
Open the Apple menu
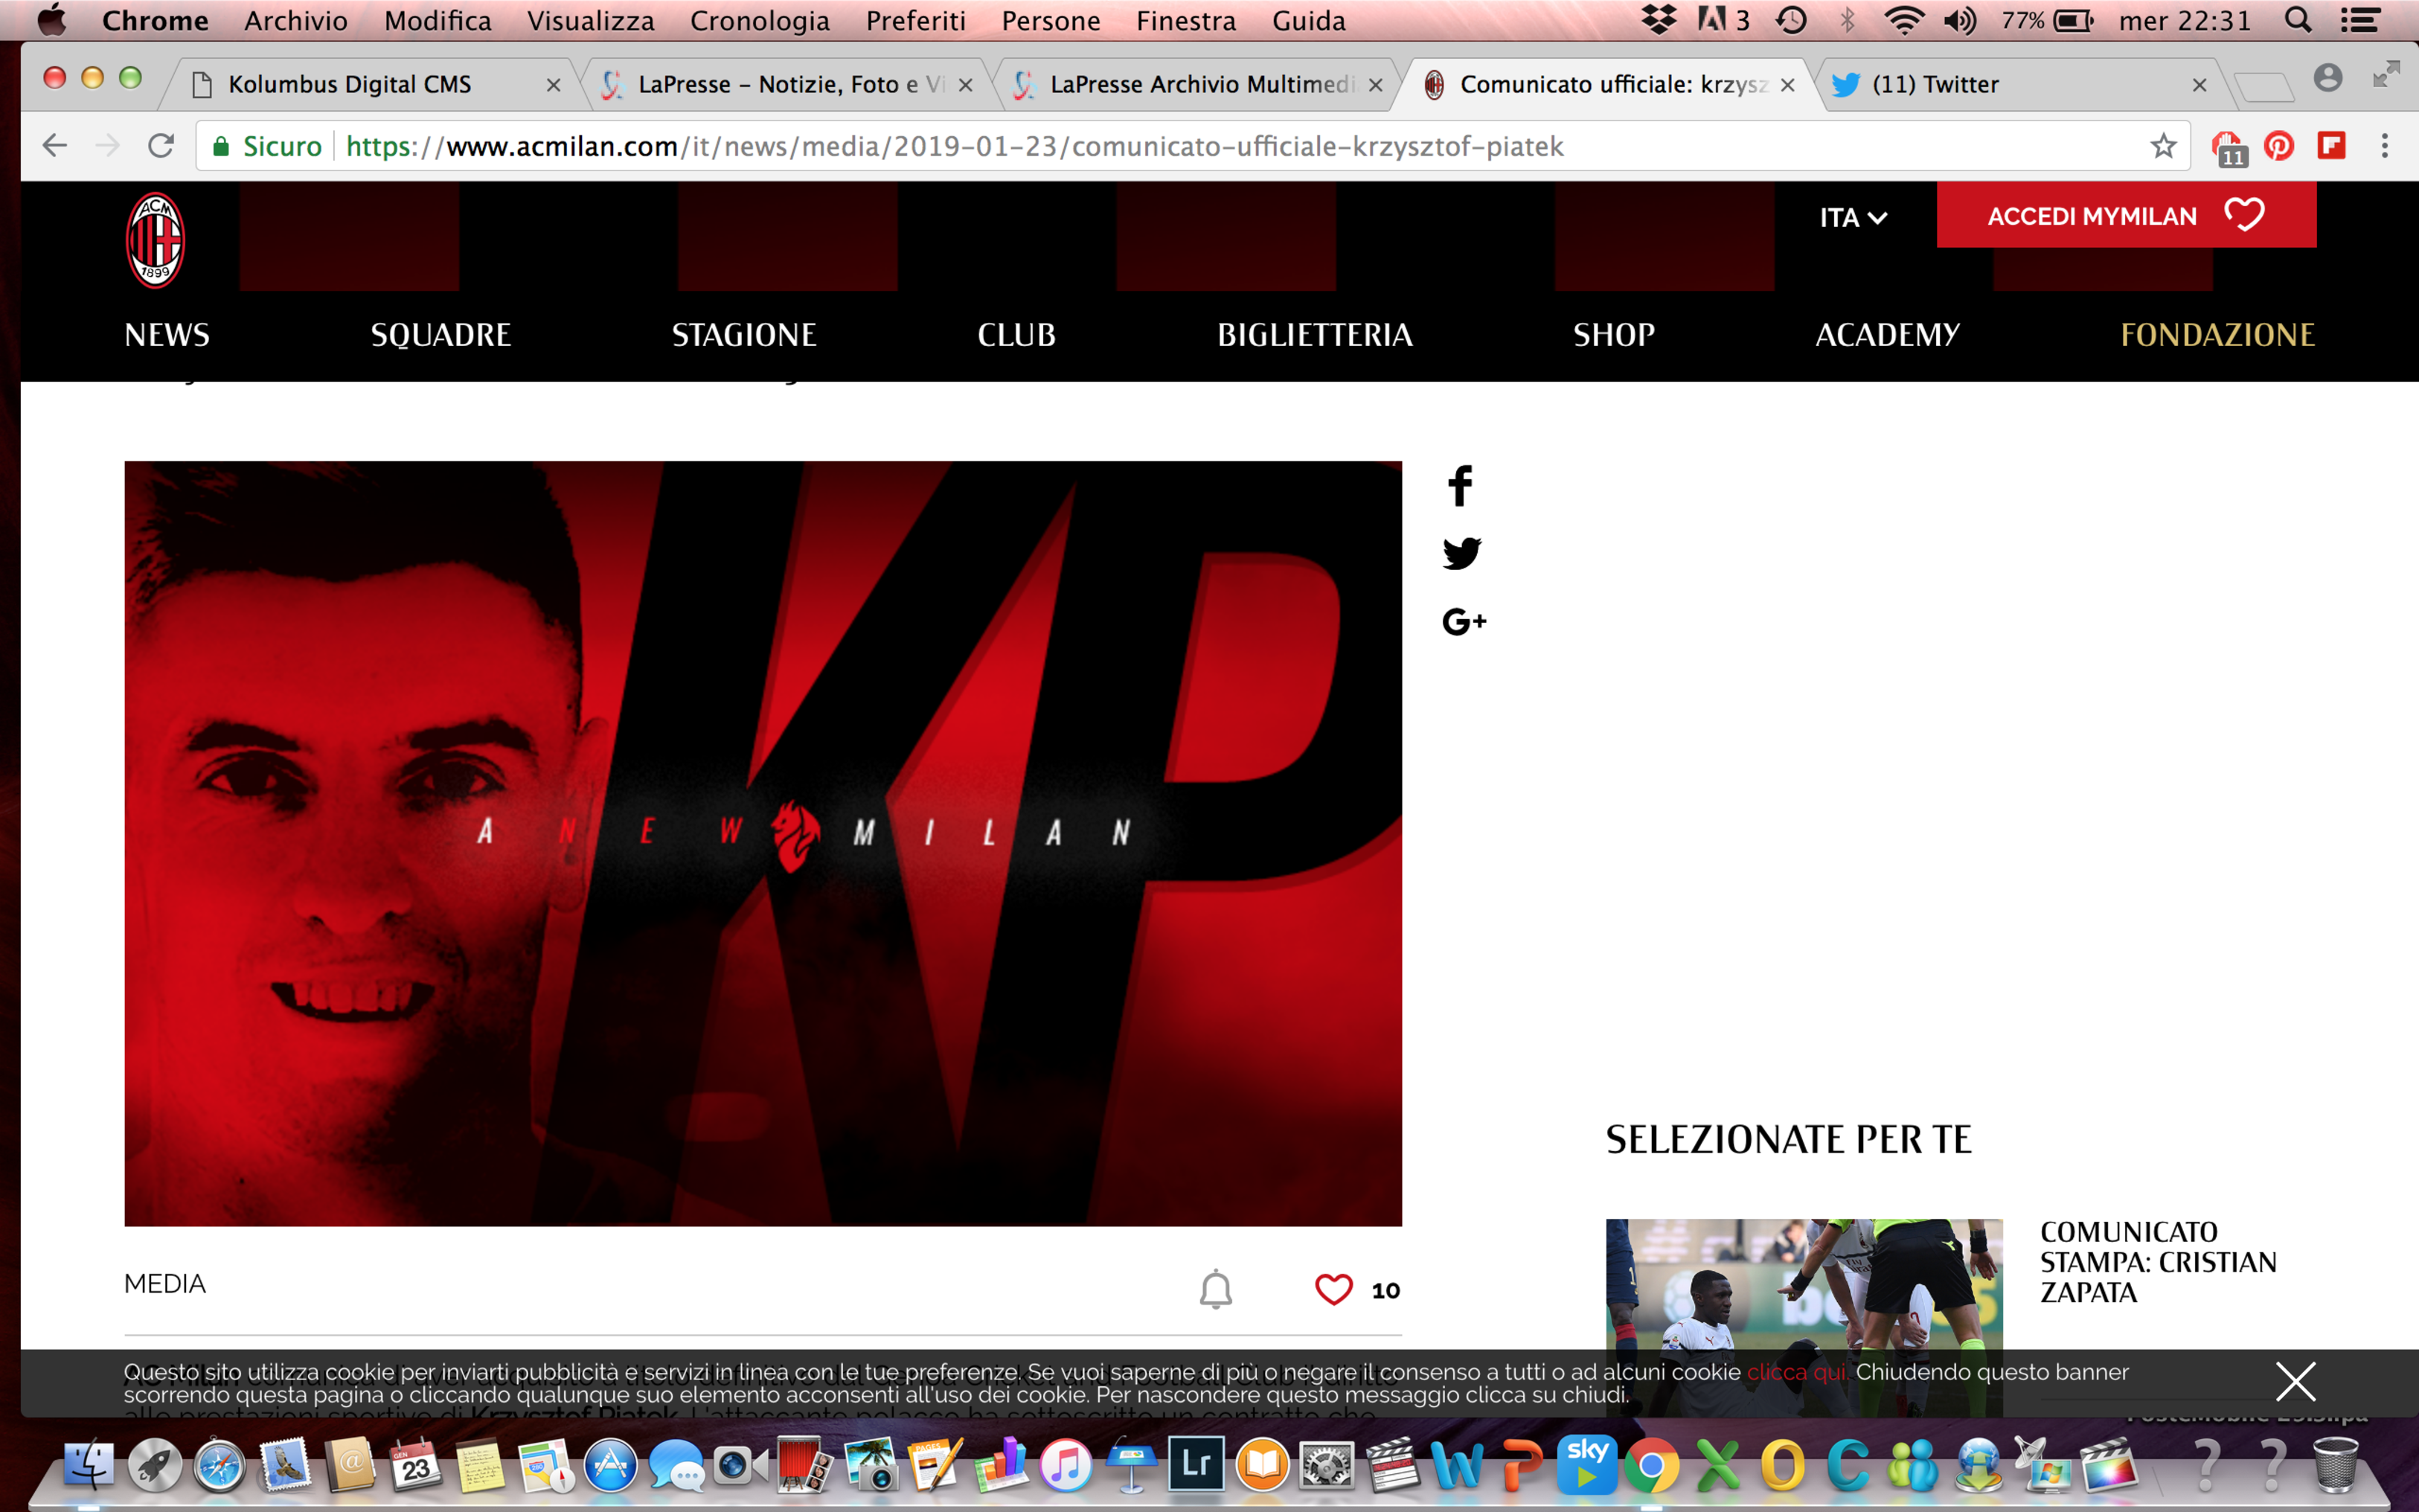(x=51, y=20)
